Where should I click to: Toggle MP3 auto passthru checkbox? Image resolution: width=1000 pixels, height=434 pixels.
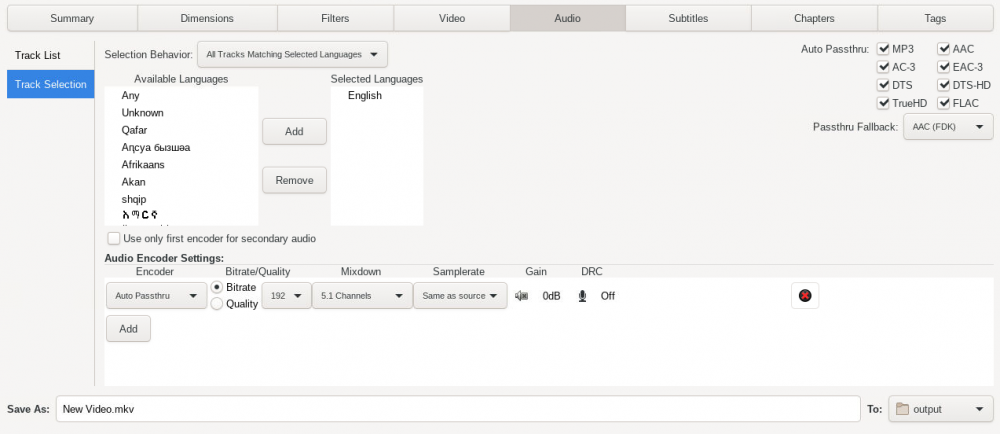pyautogui.click(x=883, y=48)
